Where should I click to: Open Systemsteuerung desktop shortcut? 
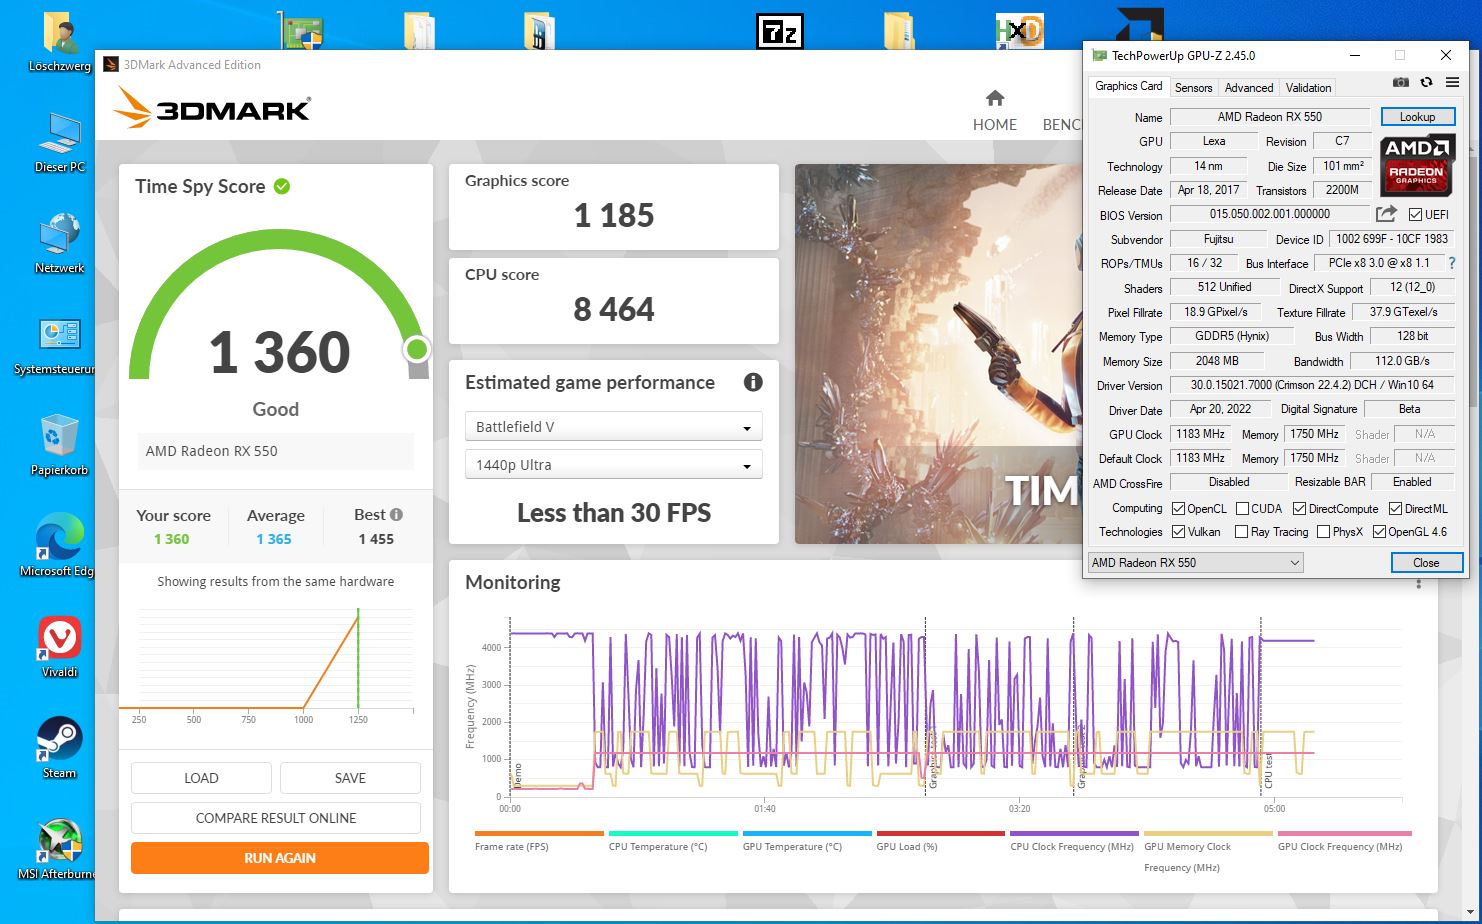click(x=55, y=345)
